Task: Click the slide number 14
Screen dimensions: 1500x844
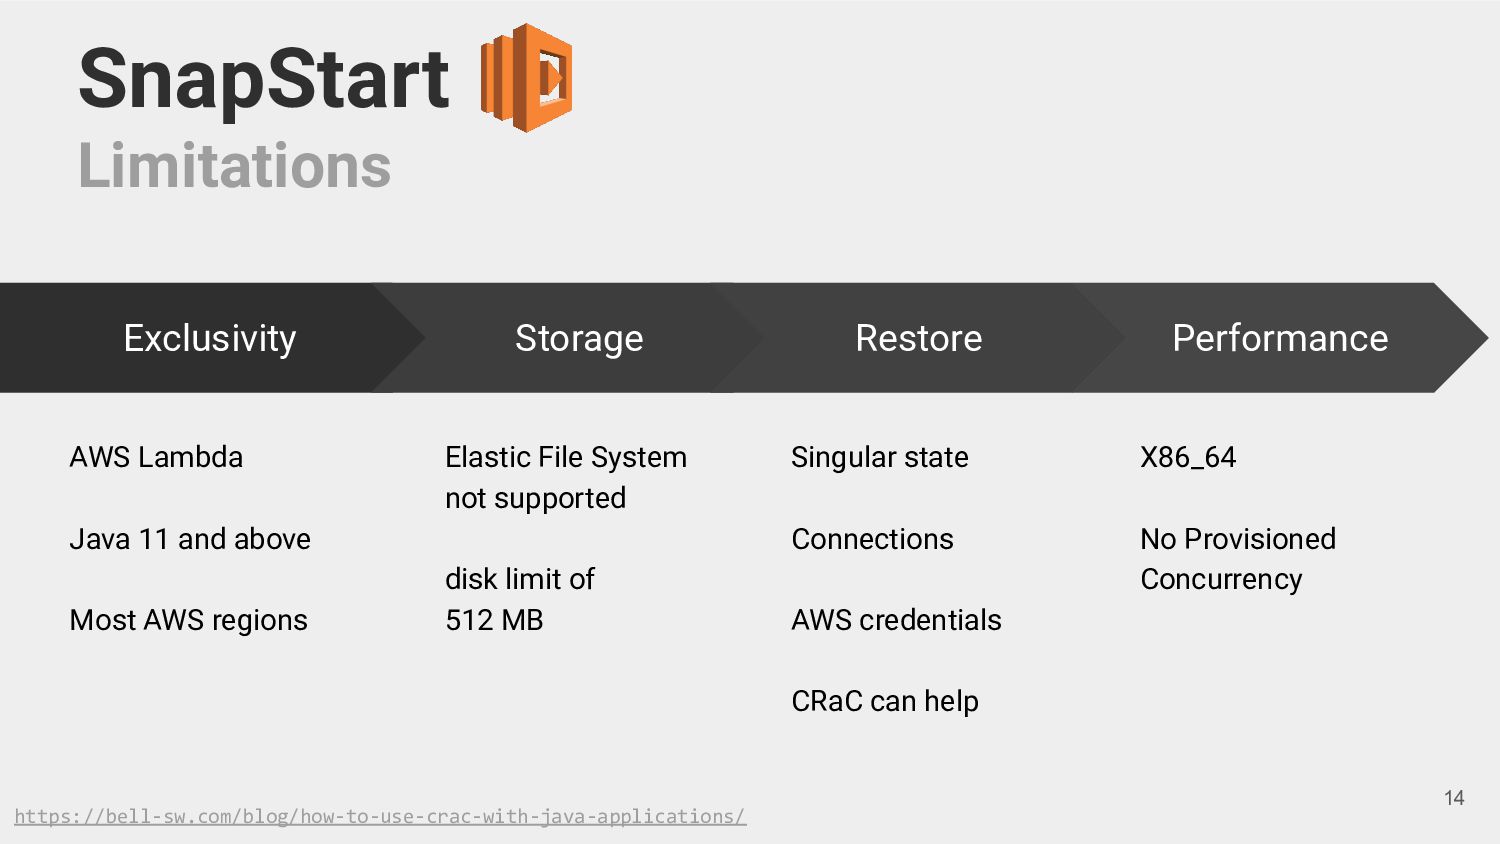Action: tap(1454, 797)
